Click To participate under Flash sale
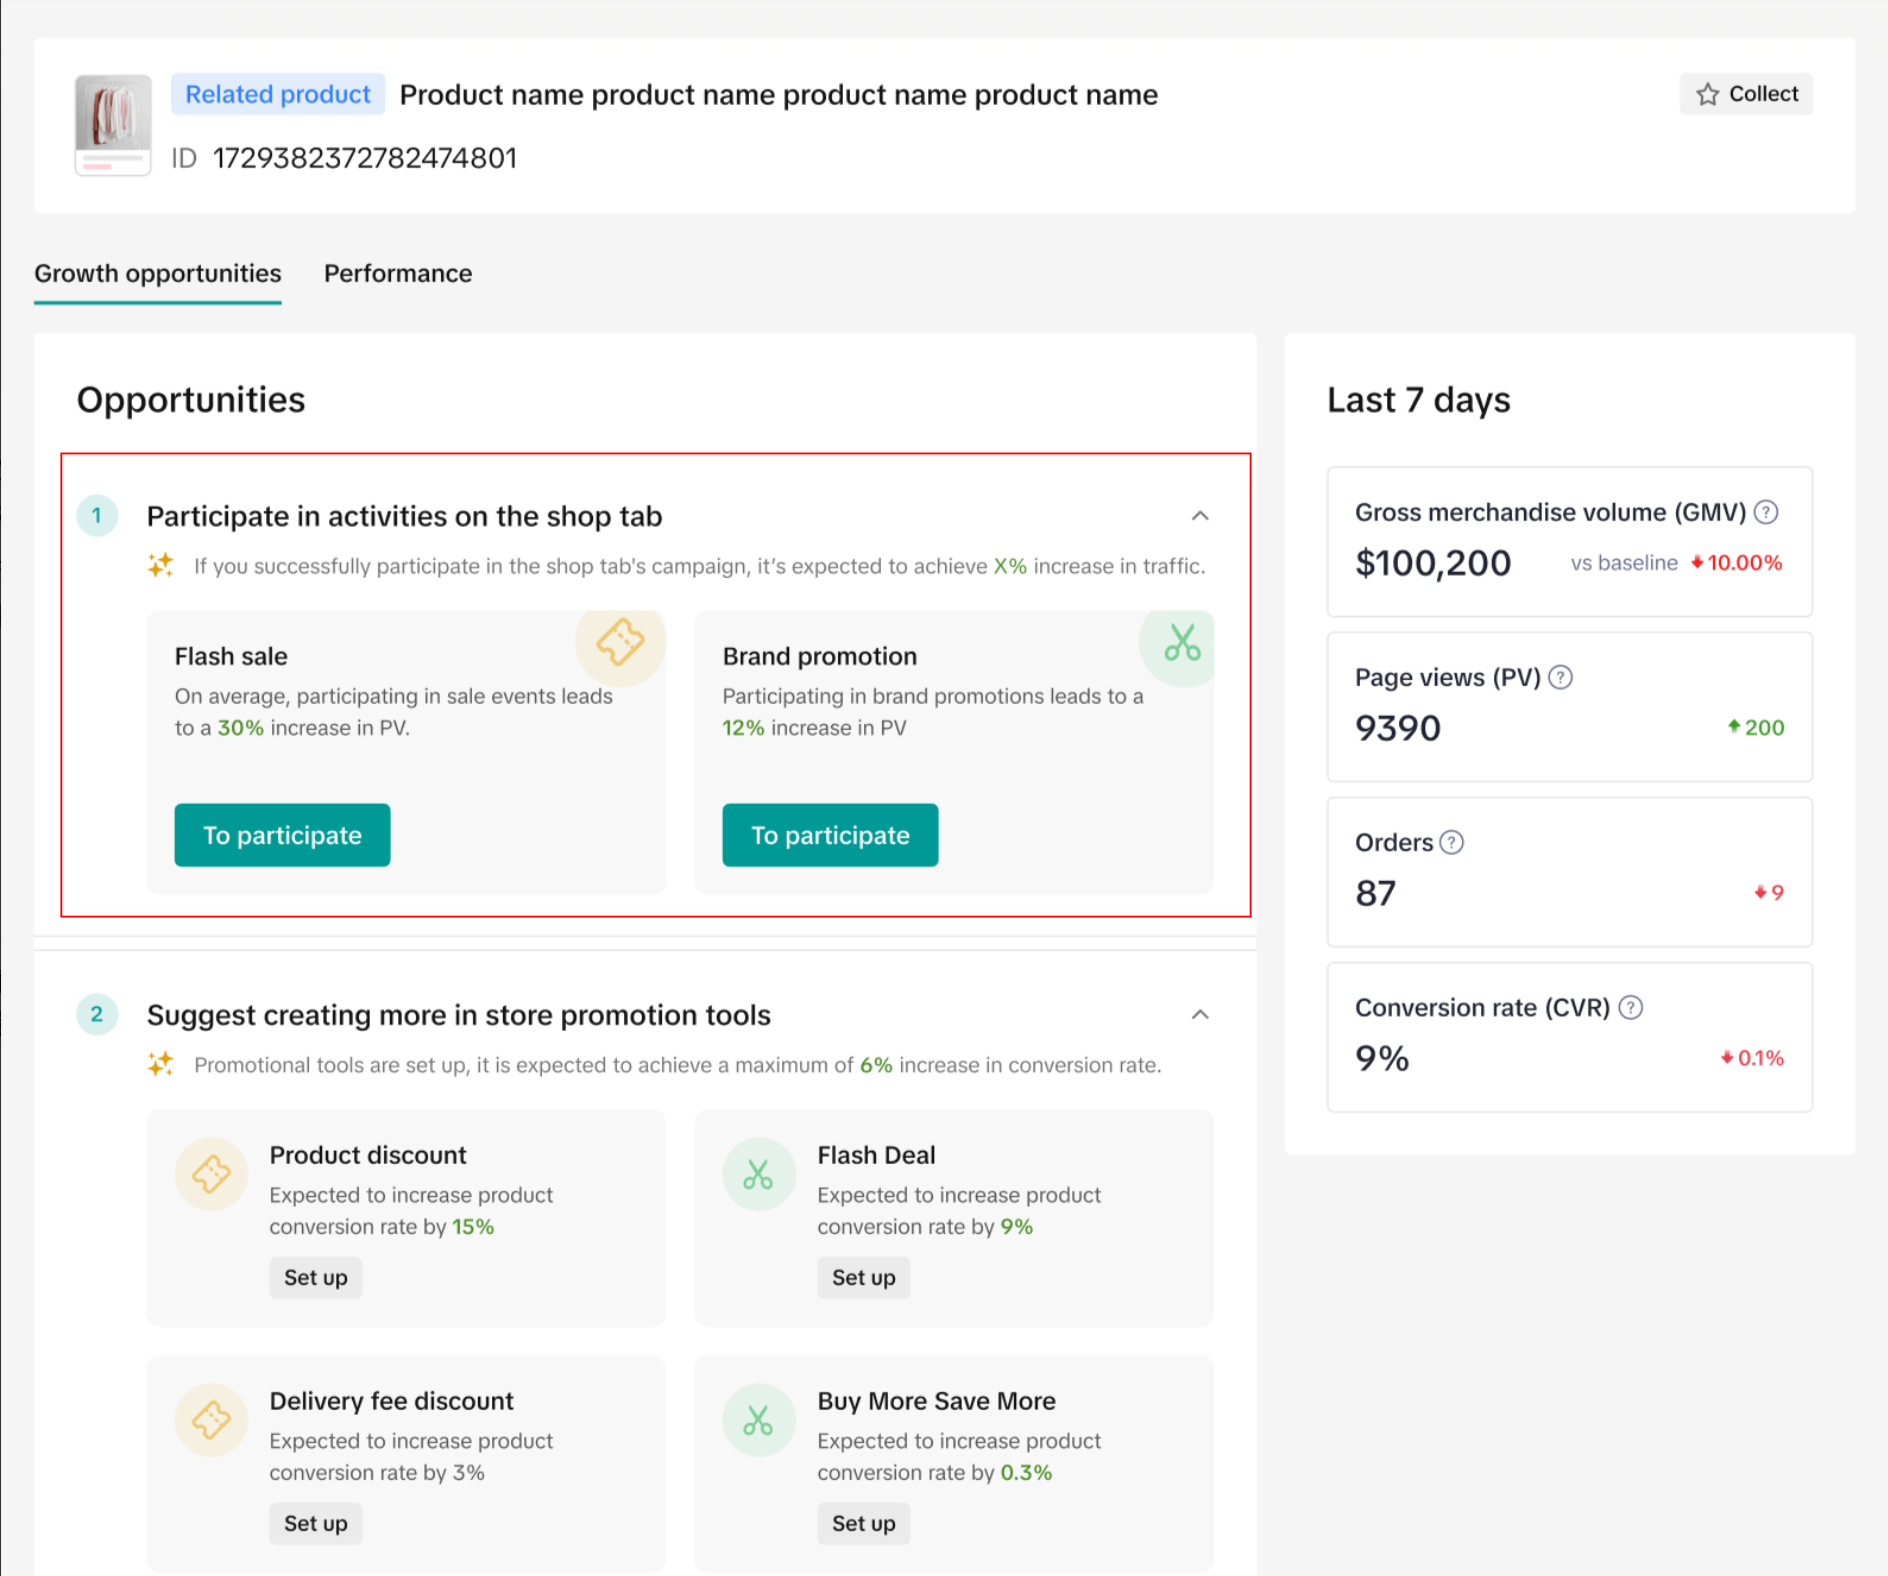The height and width of the screenshot is (1576, 1888). coord(282,835)
